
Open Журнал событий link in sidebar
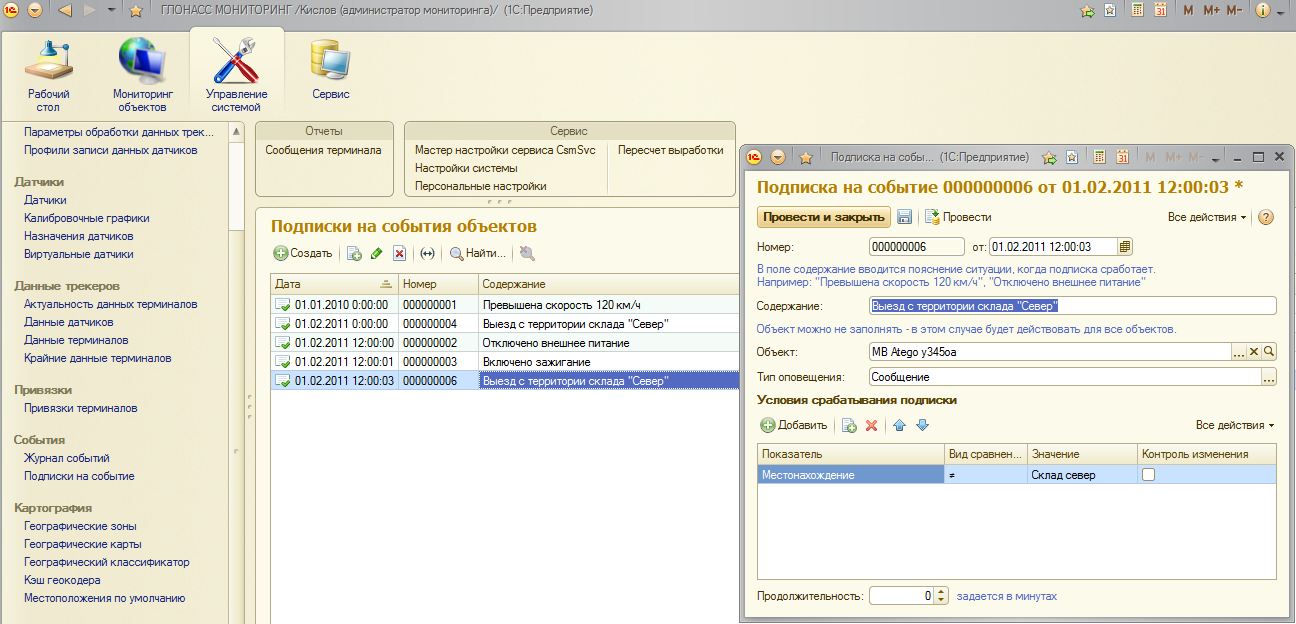[67, 458]
